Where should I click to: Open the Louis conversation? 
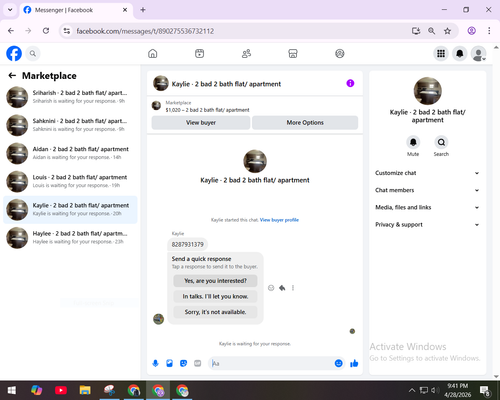point(70,181)
